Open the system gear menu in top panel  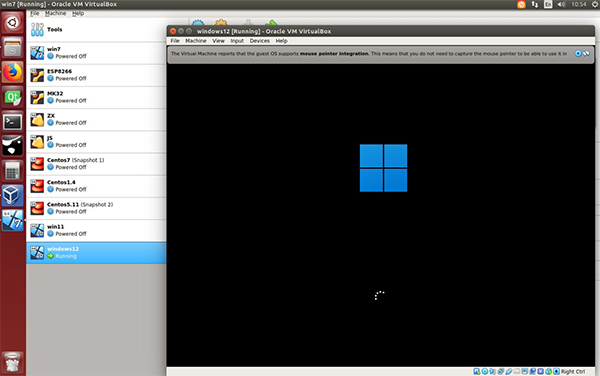[596, 4]
